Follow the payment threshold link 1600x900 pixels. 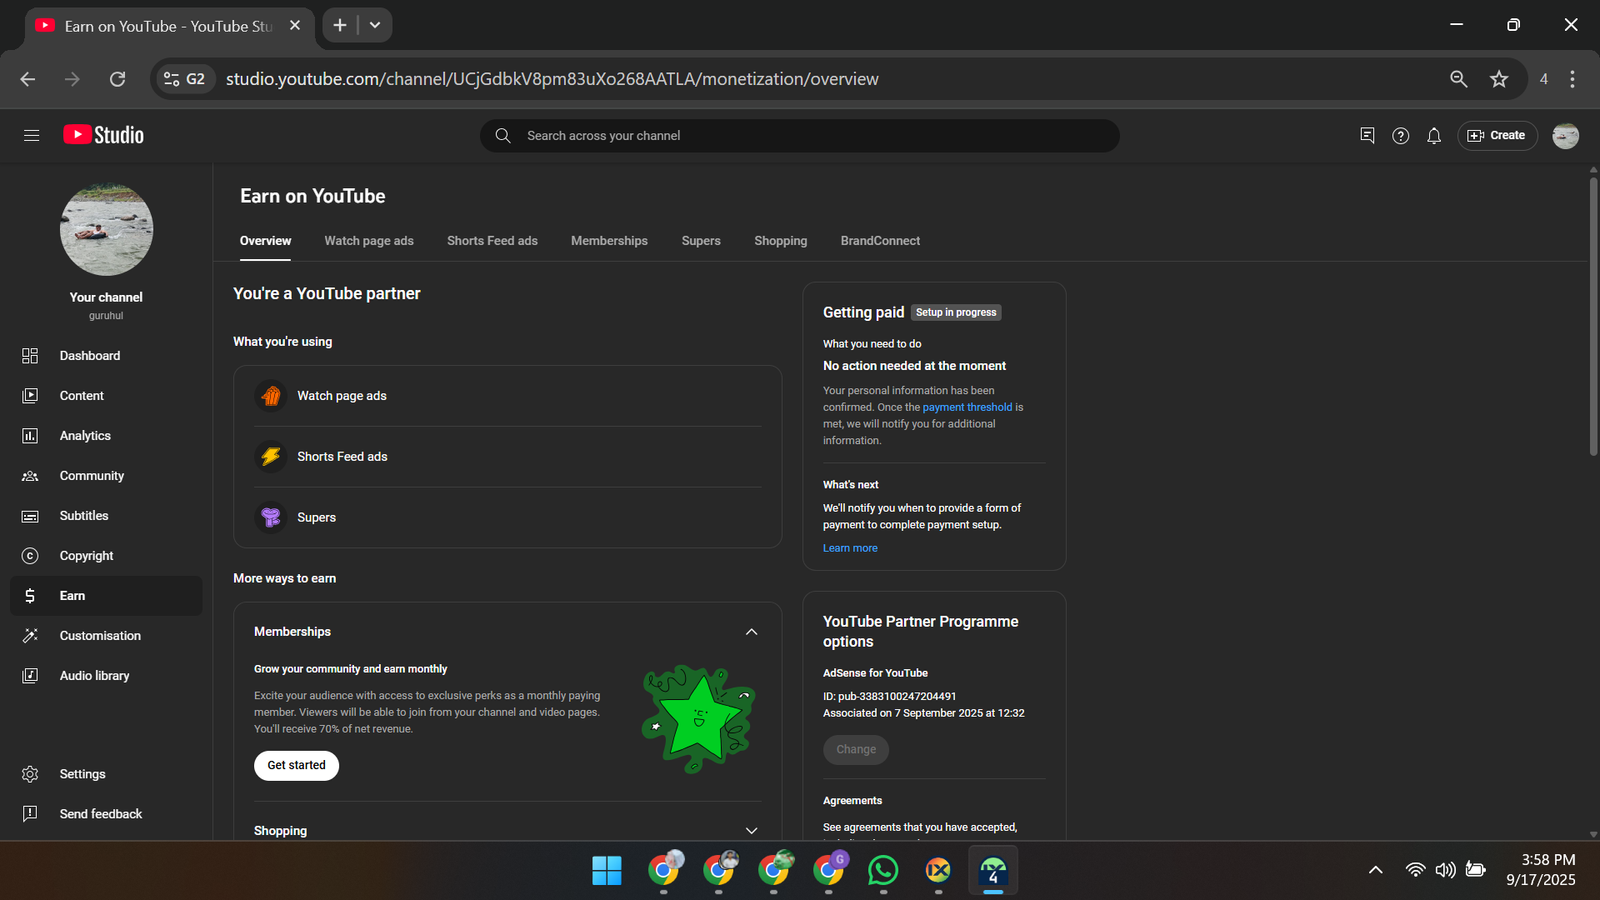967,407
